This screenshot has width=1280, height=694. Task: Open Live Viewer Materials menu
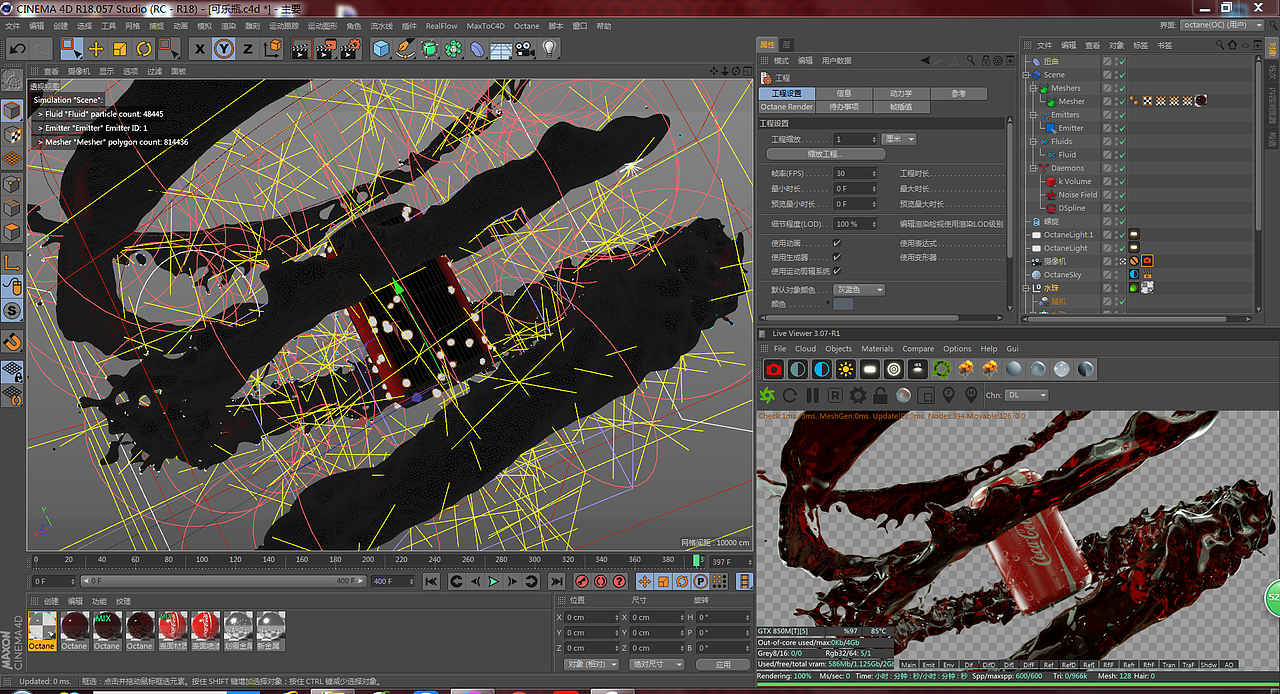[877, 349]
